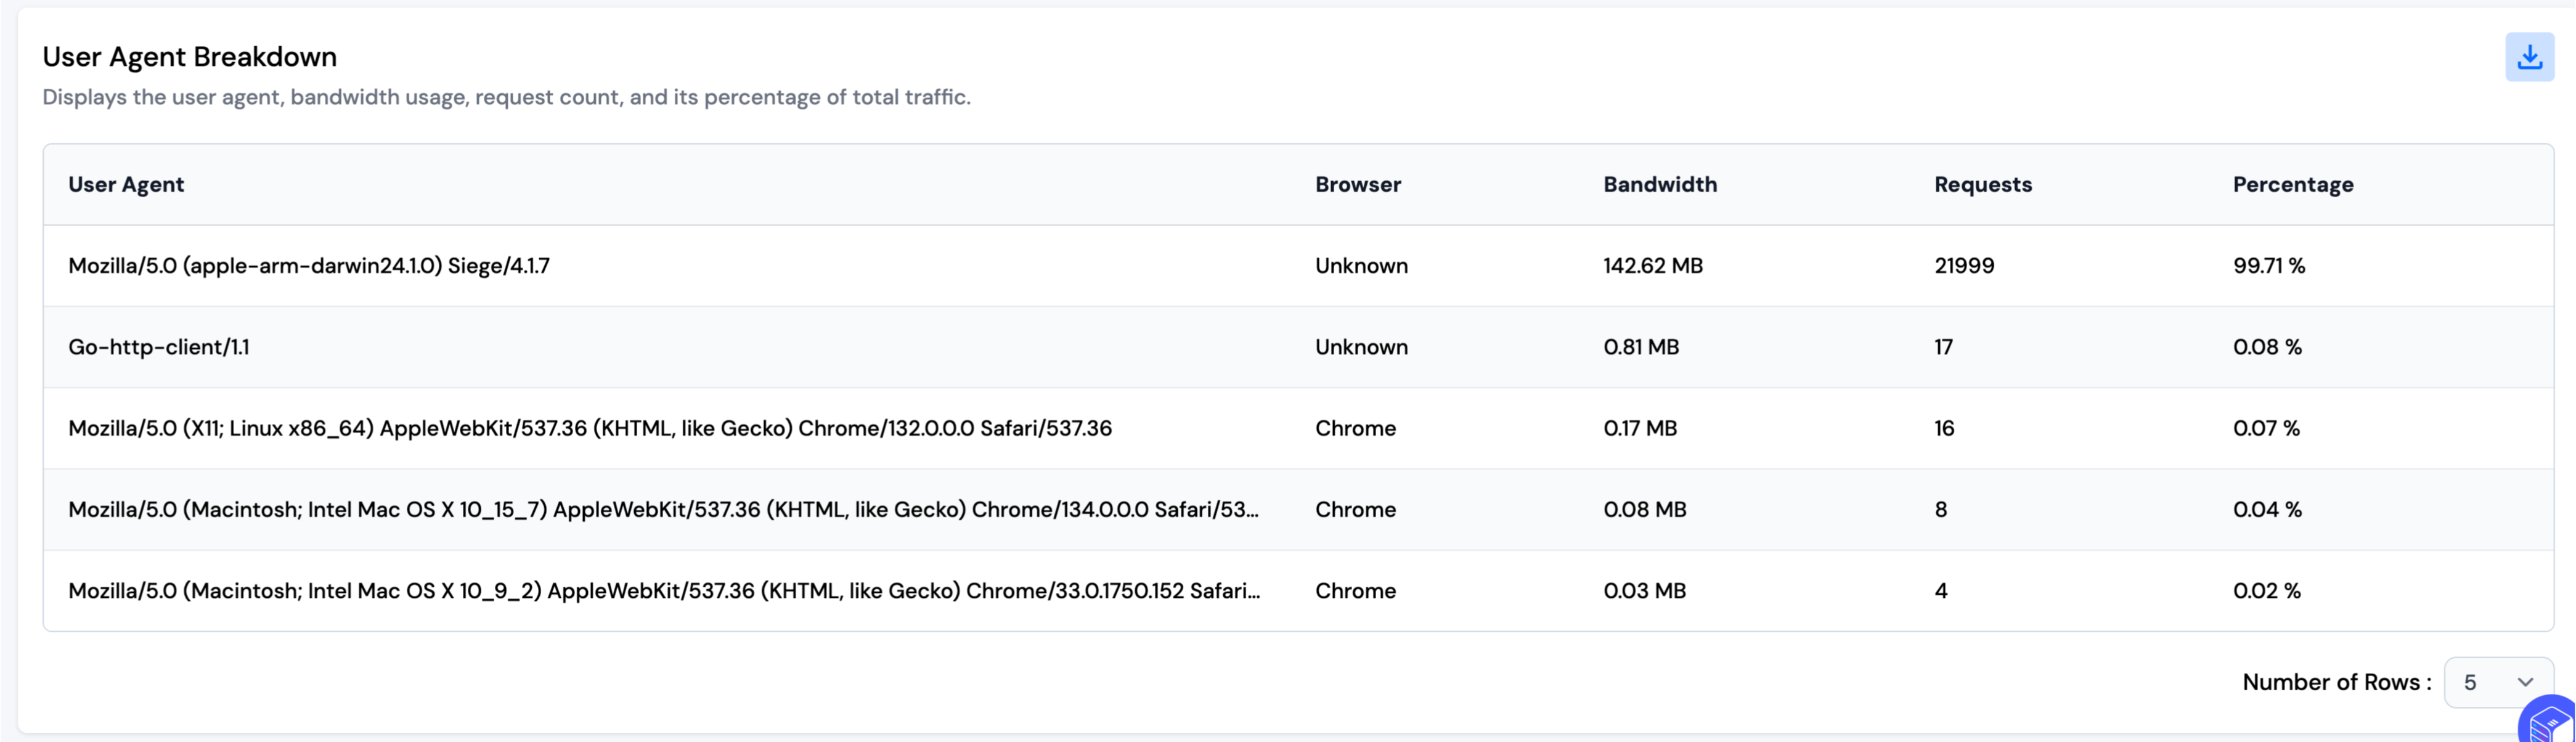Viewport: 2576px width, 742px height.
Task: Click the download export icon
Action: [x=2529, y=57]
